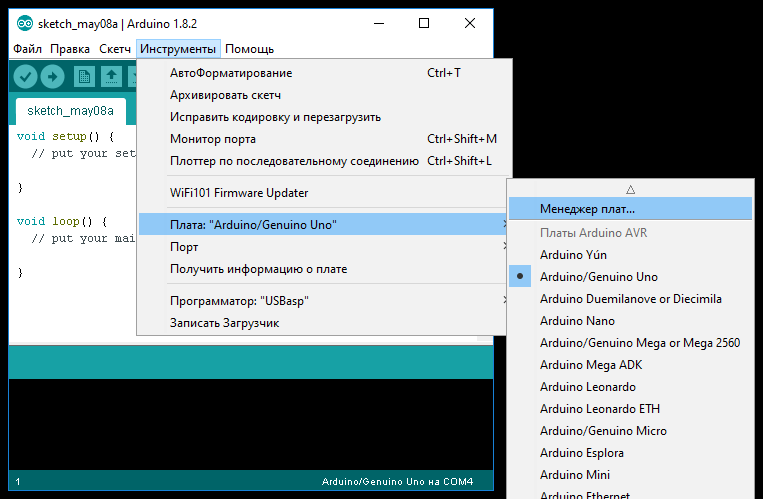
Task: Select Arduino Nano board
Action: coord(630,320)
